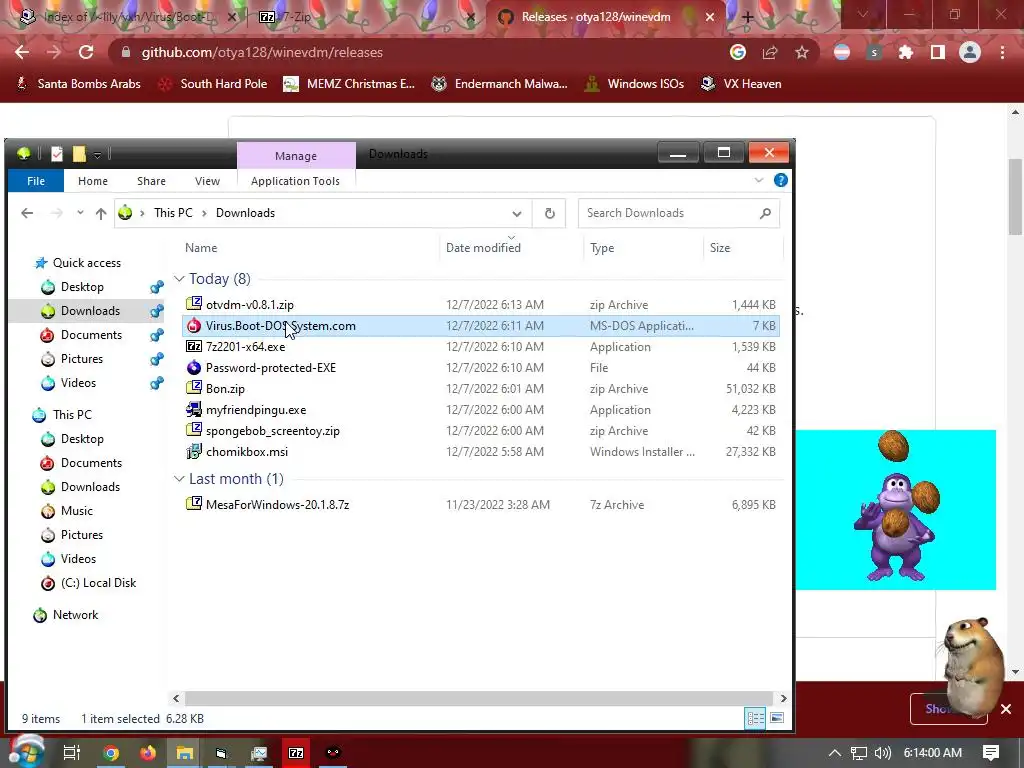1024x768 pixels.
Task: Click Chrome reload page button
Action: point(86,52)
